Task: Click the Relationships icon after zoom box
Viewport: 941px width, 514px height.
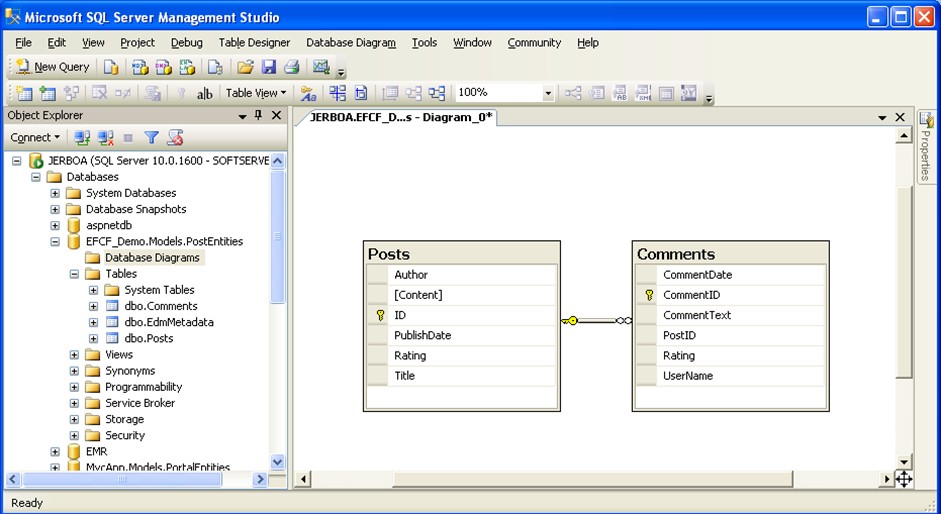Action: [573, 93]
